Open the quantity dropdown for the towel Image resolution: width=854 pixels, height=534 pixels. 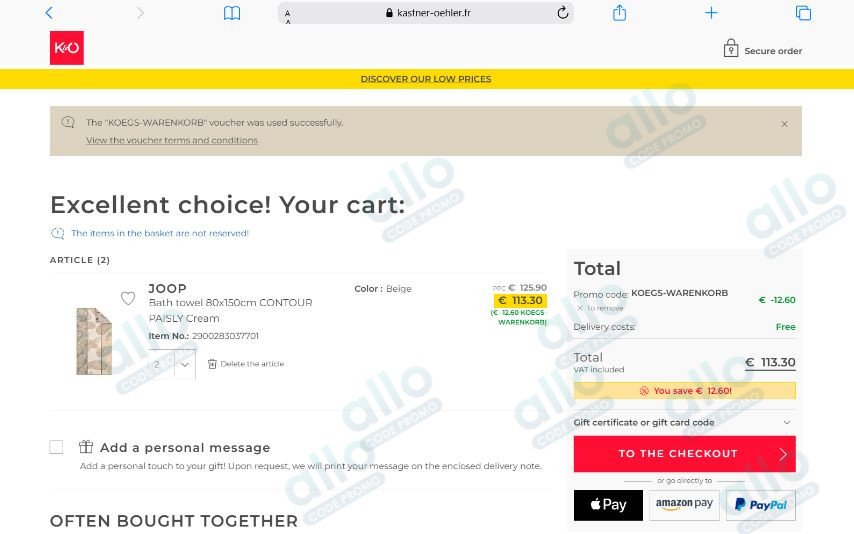coord(172,365)
